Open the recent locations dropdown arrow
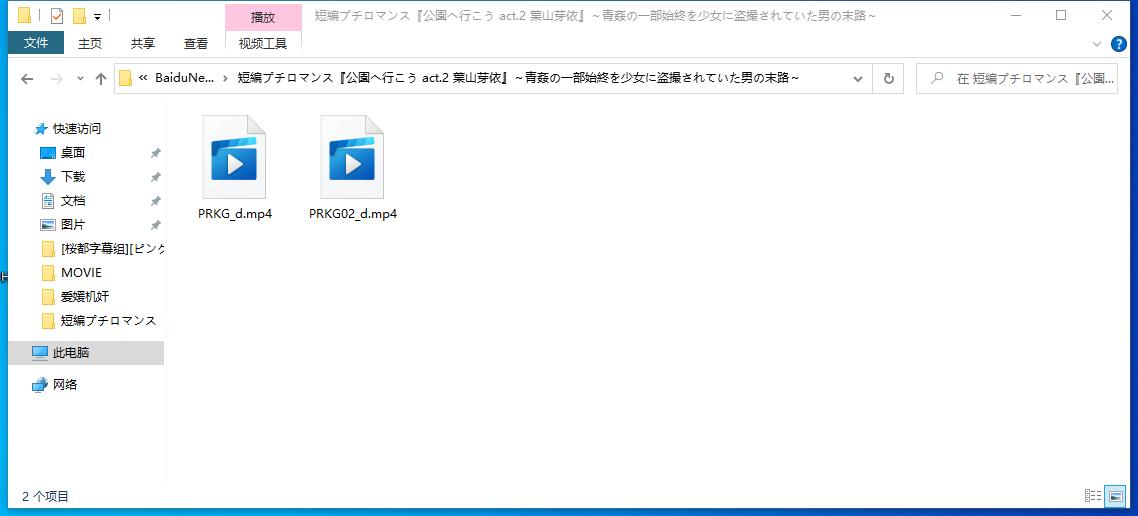 [x=81, y=79]
